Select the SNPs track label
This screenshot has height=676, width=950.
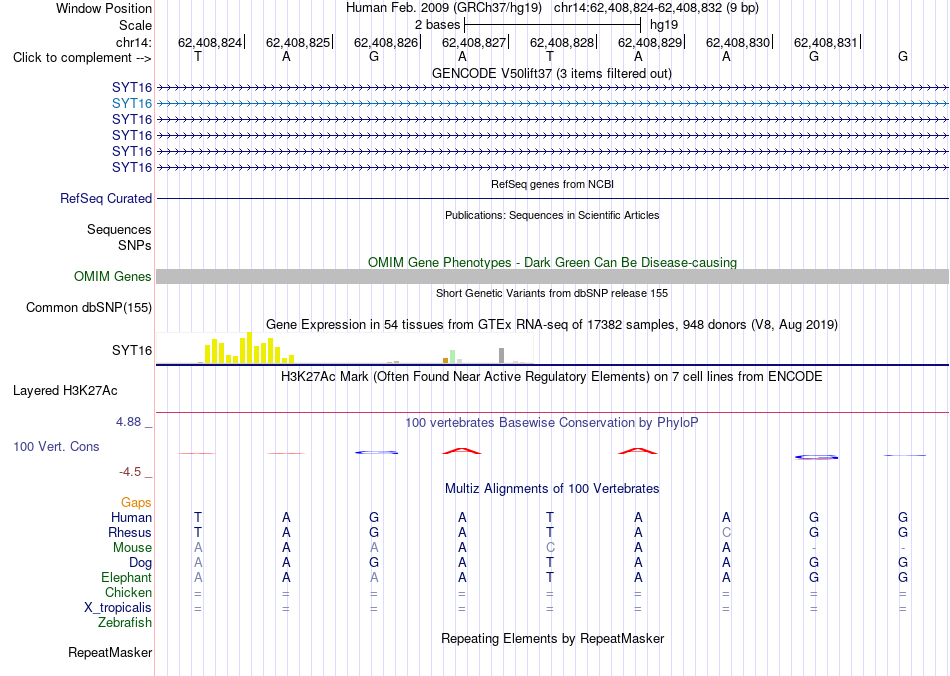(x=135, y=245)
